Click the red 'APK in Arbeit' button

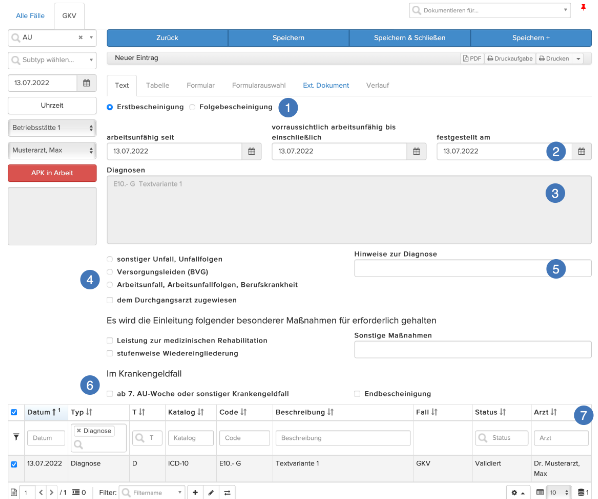pos(52,173)
